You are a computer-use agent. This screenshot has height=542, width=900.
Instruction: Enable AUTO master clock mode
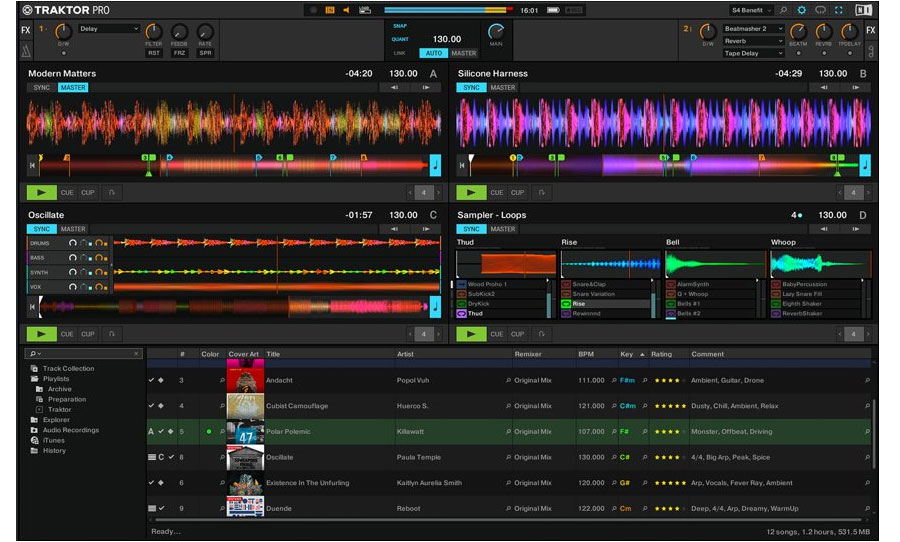[x=434, y=53]
